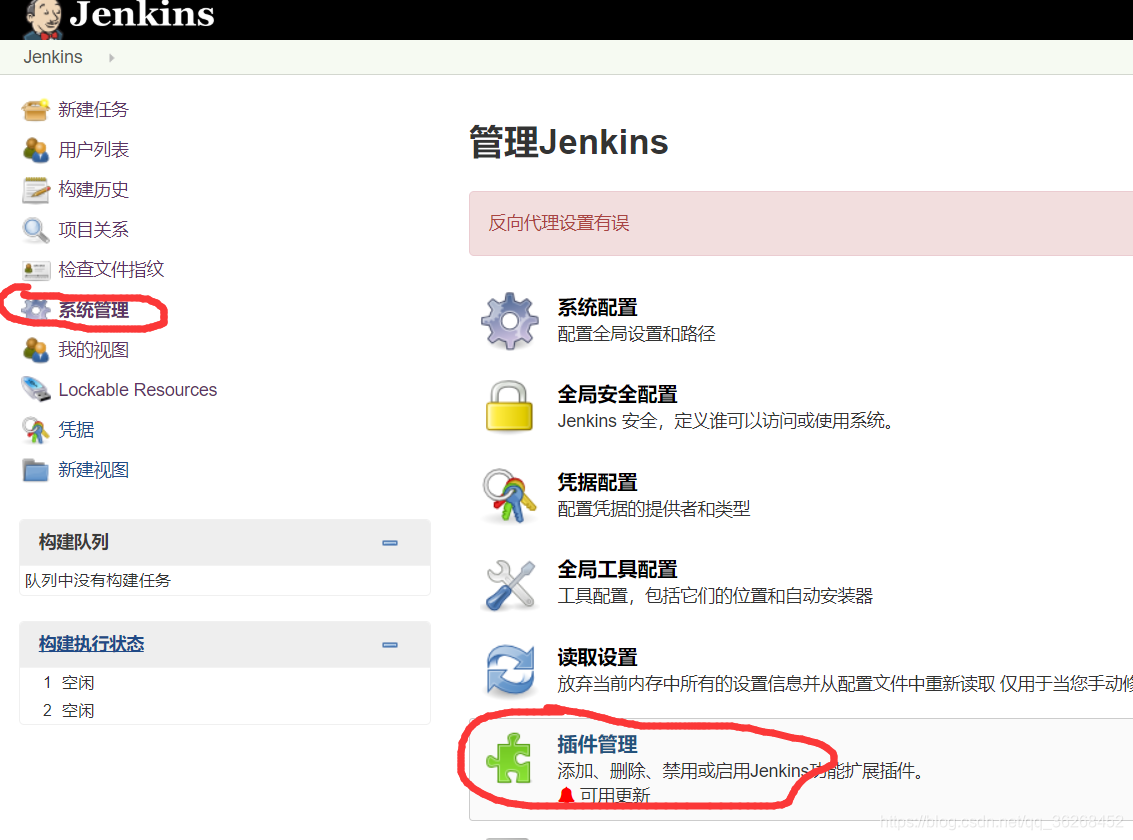Viewport: 1133px width, 840px height.
Task: Open the 新建任务 link
Action: coord(93,110)
